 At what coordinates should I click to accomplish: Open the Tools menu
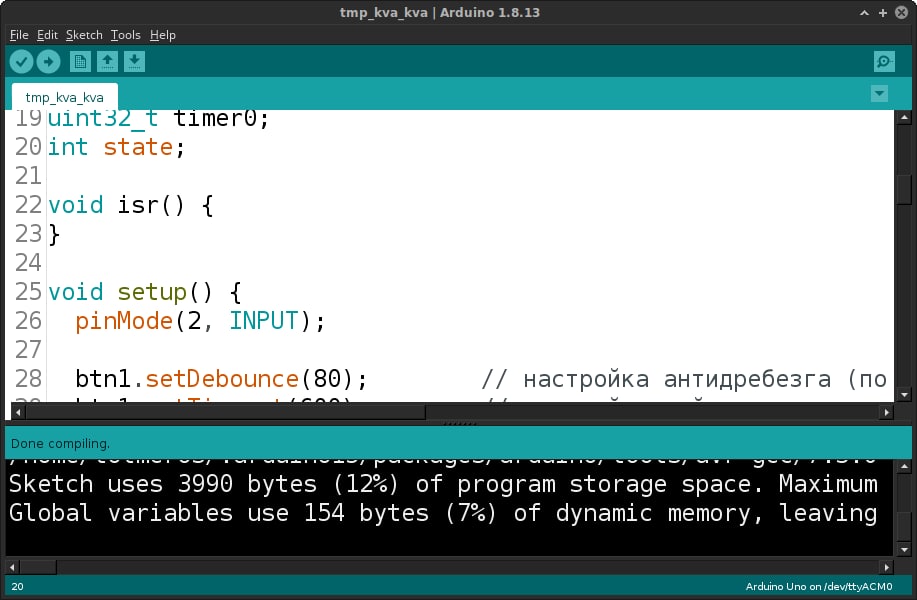click(x=126, y=35)
